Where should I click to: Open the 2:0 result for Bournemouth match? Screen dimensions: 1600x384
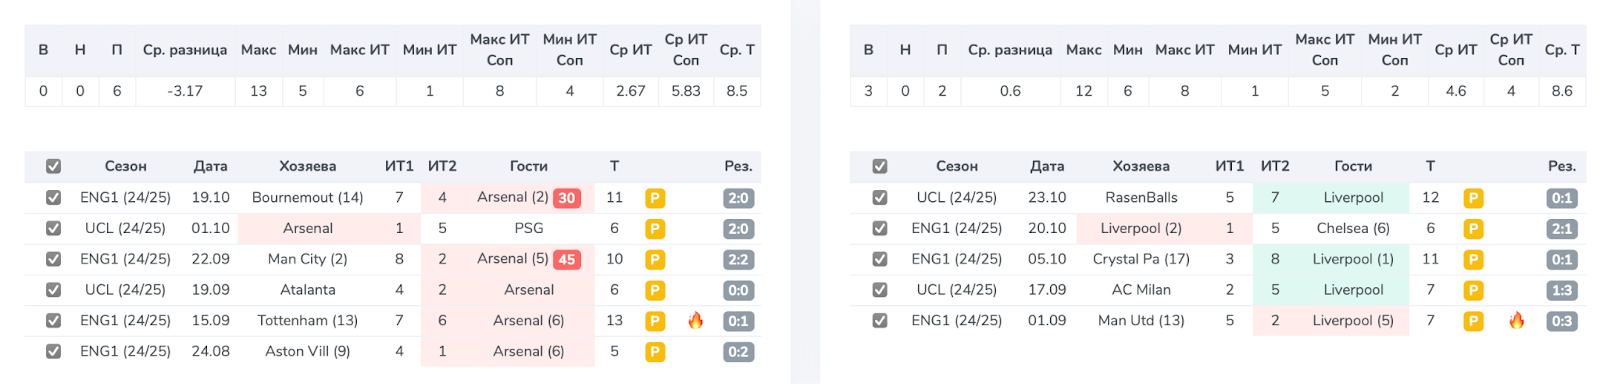(x=738, y=198)
